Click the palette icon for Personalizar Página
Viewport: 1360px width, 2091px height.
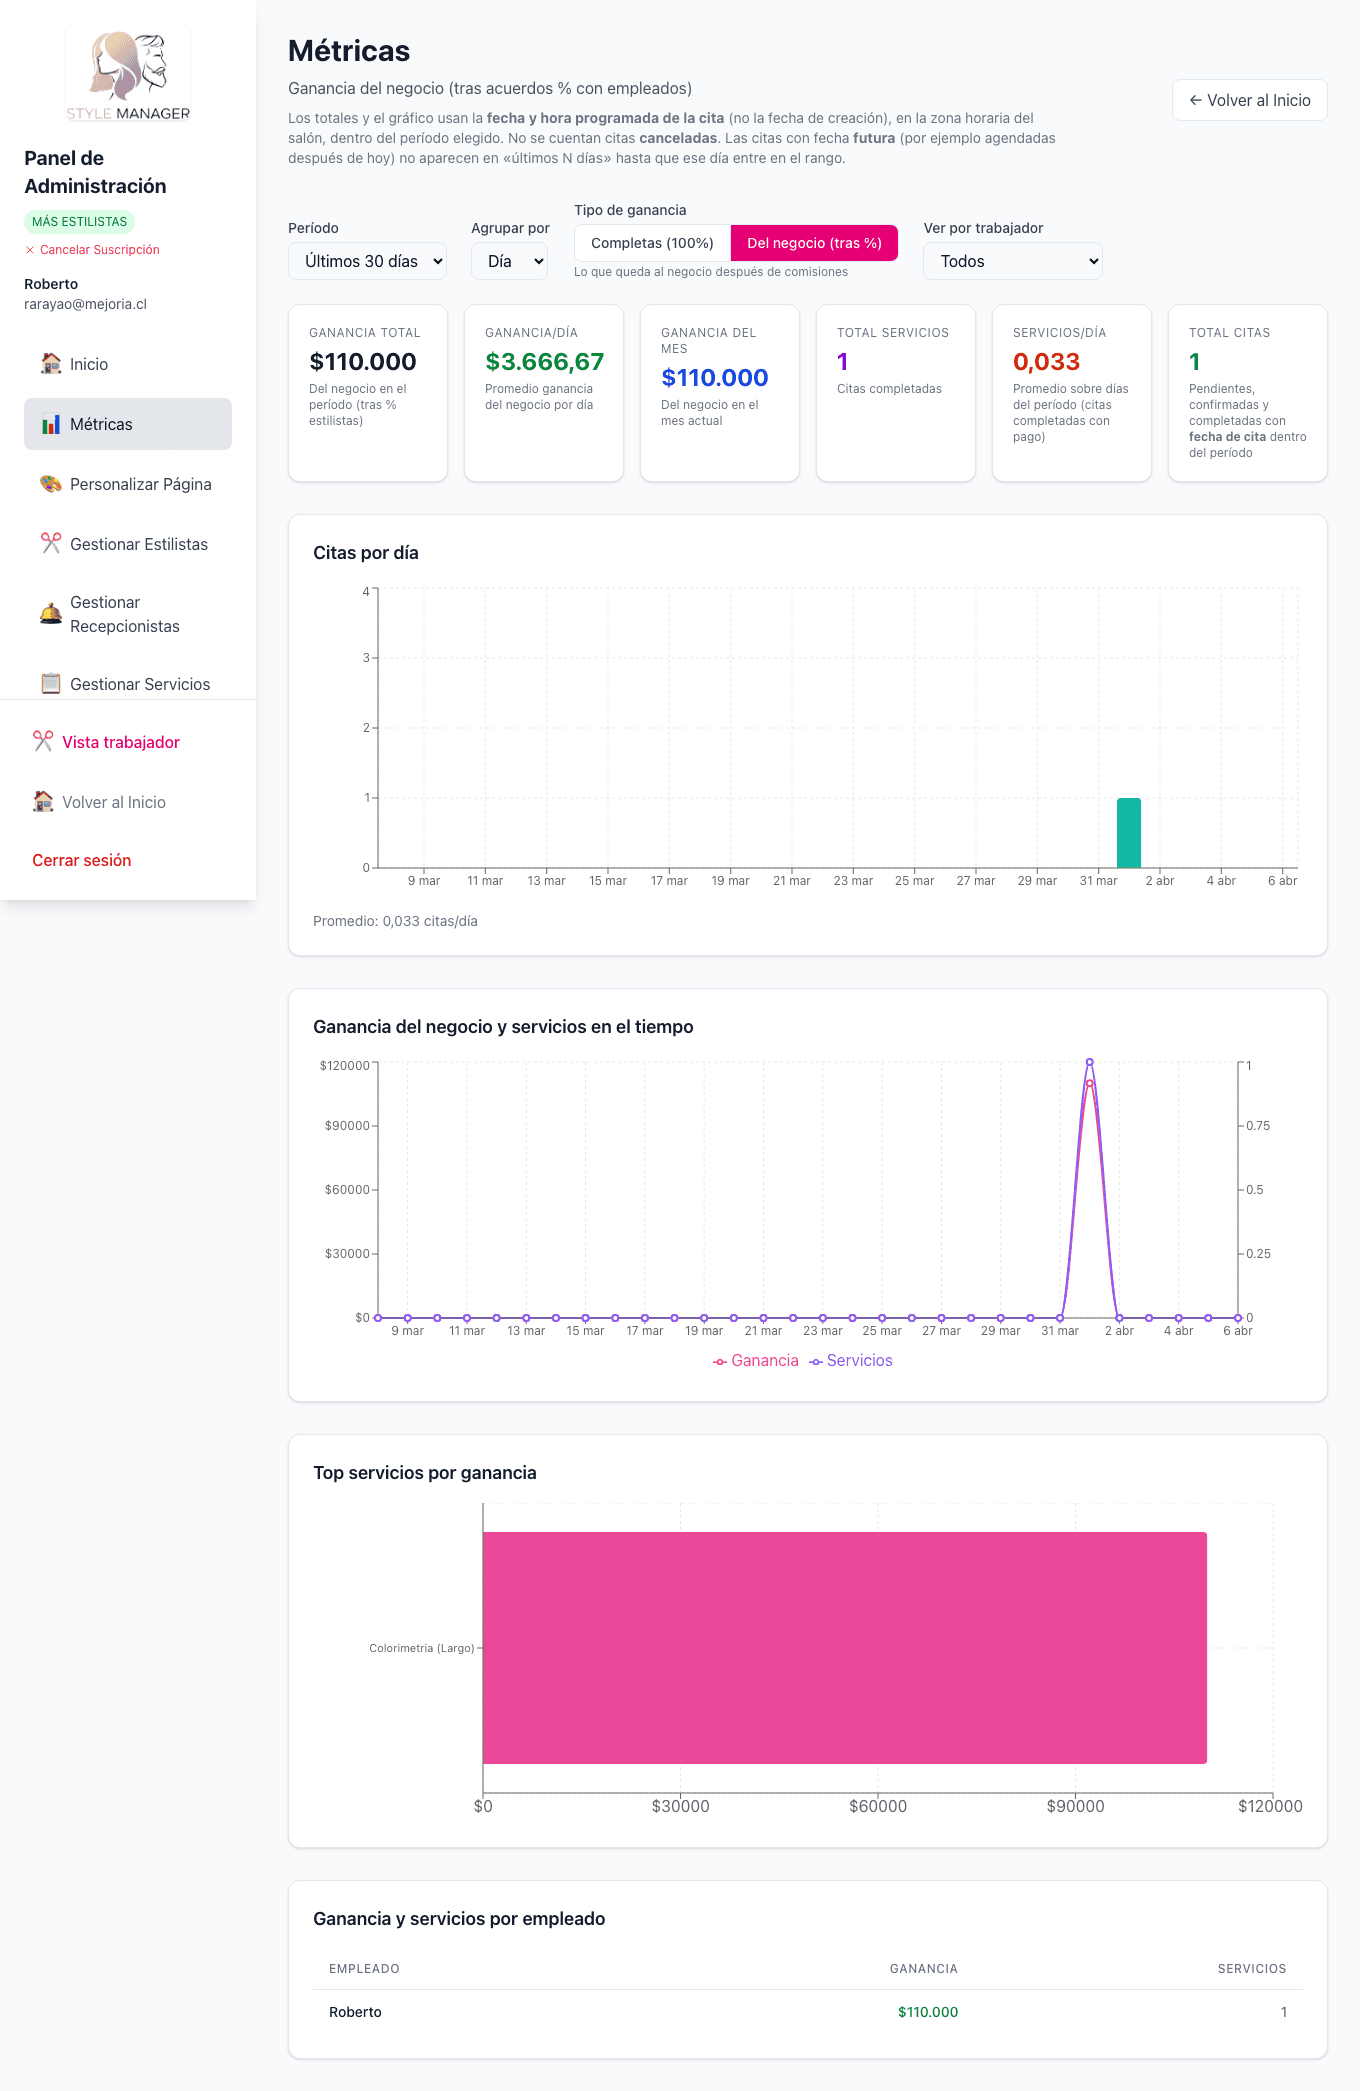(51, 484)
